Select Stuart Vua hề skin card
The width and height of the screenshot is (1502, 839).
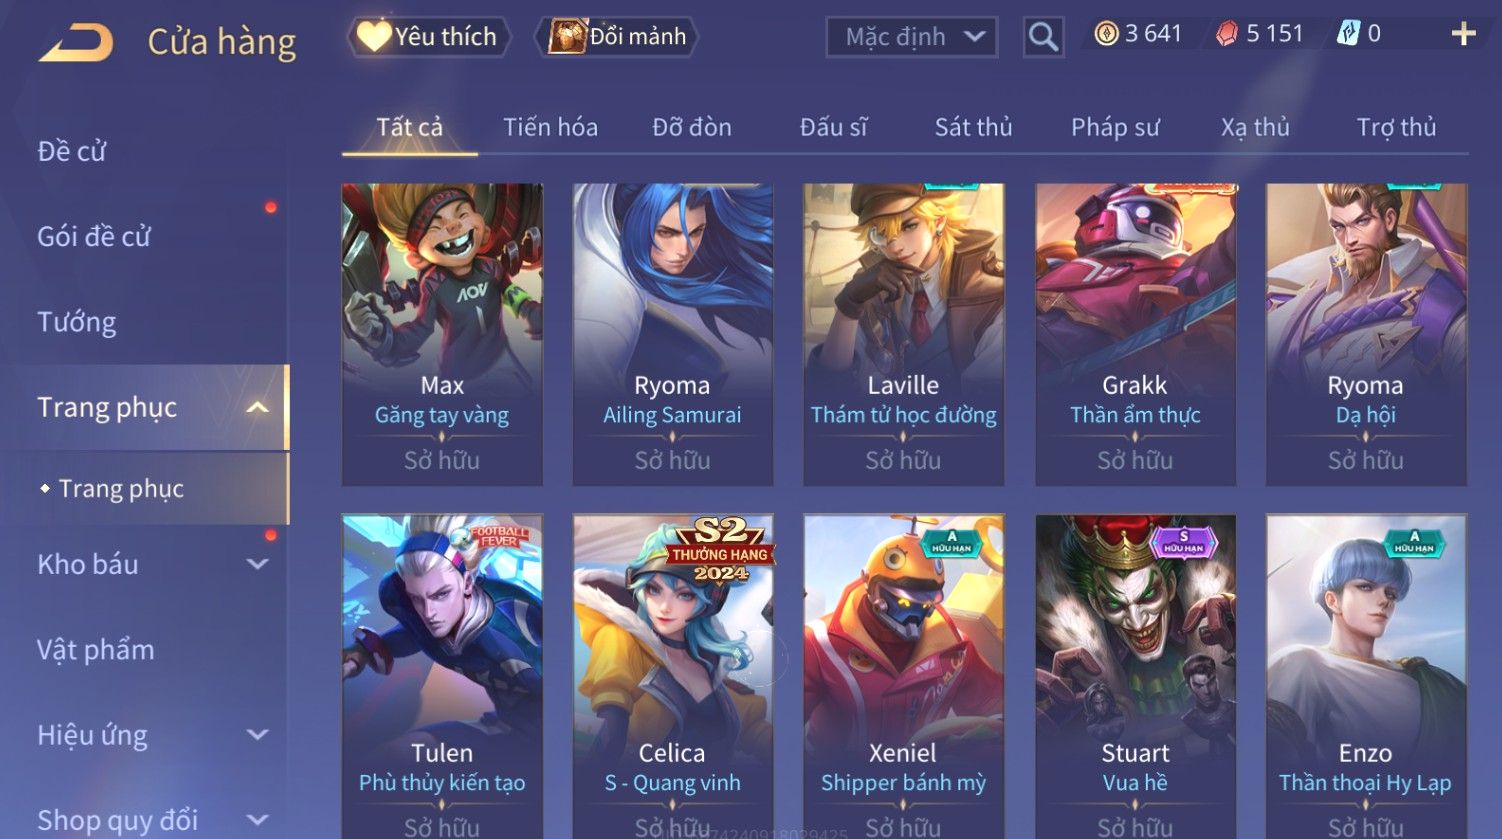click(x=1135, y=676)
